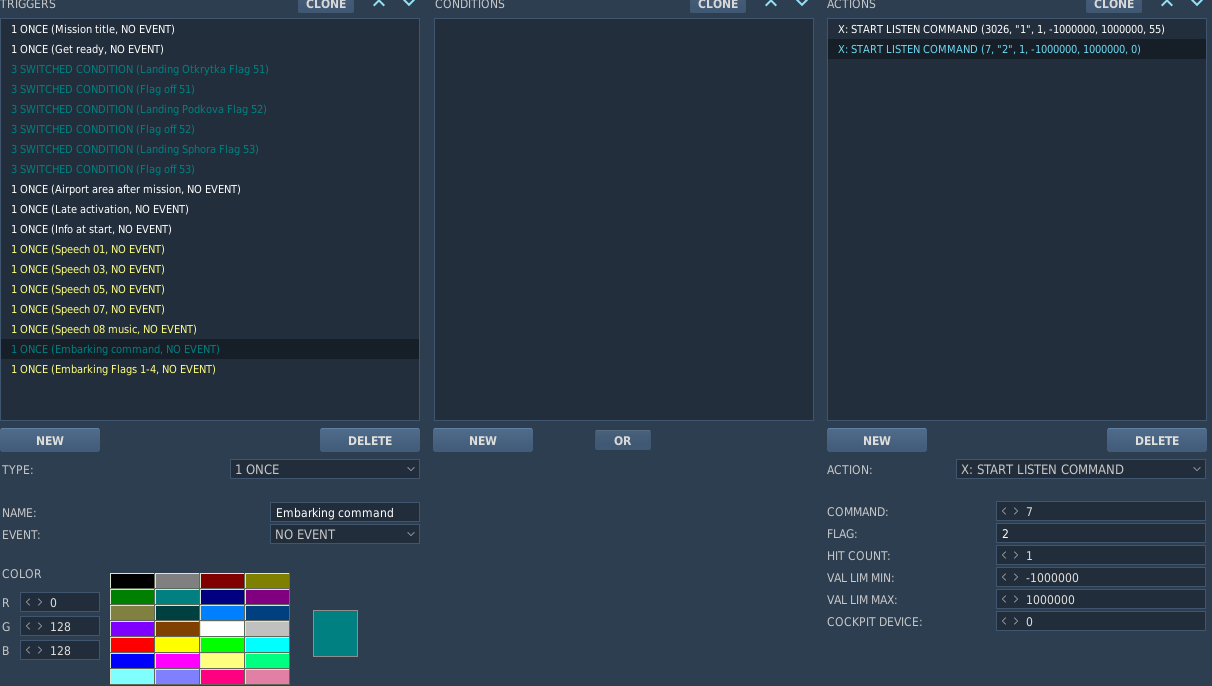The height and width of the screenshot is (686, 1212).
Task: Pick the brown swatch in the palette
Action: 177,629
